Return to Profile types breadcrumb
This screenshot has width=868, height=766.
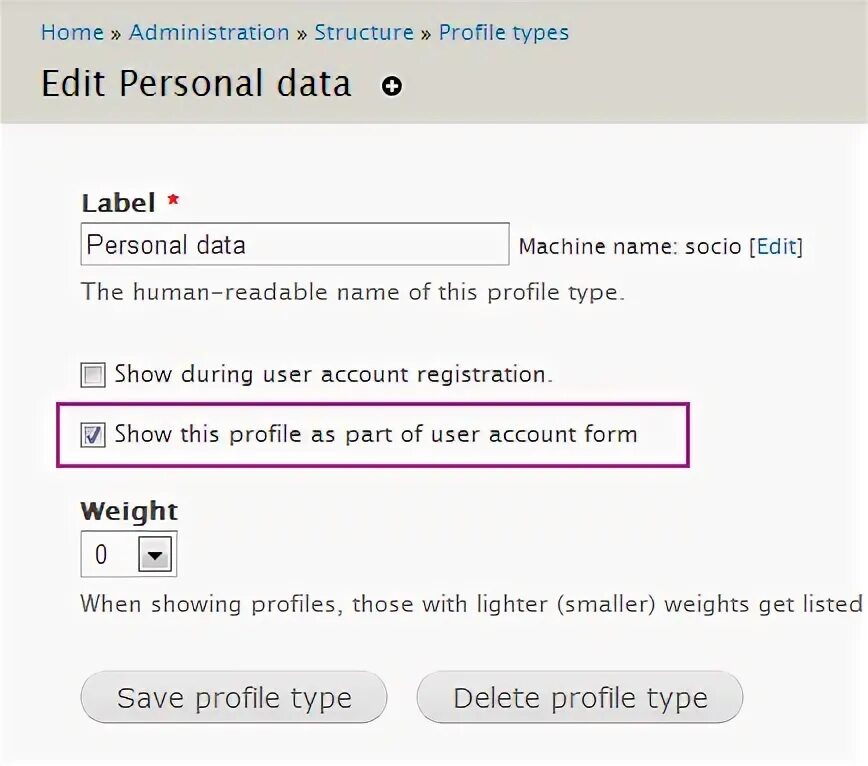pos(504,32)
